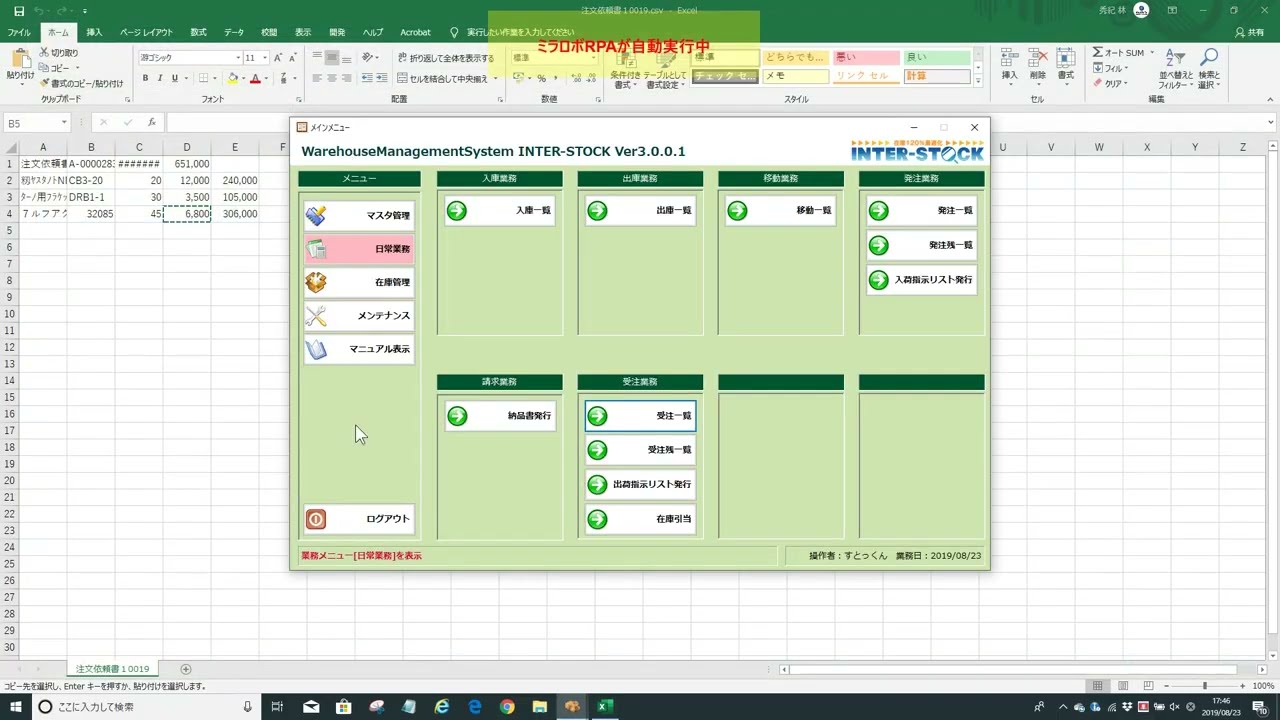Click the red font color icon
Screen dimensions: 1280x720
tap(256, 78)
